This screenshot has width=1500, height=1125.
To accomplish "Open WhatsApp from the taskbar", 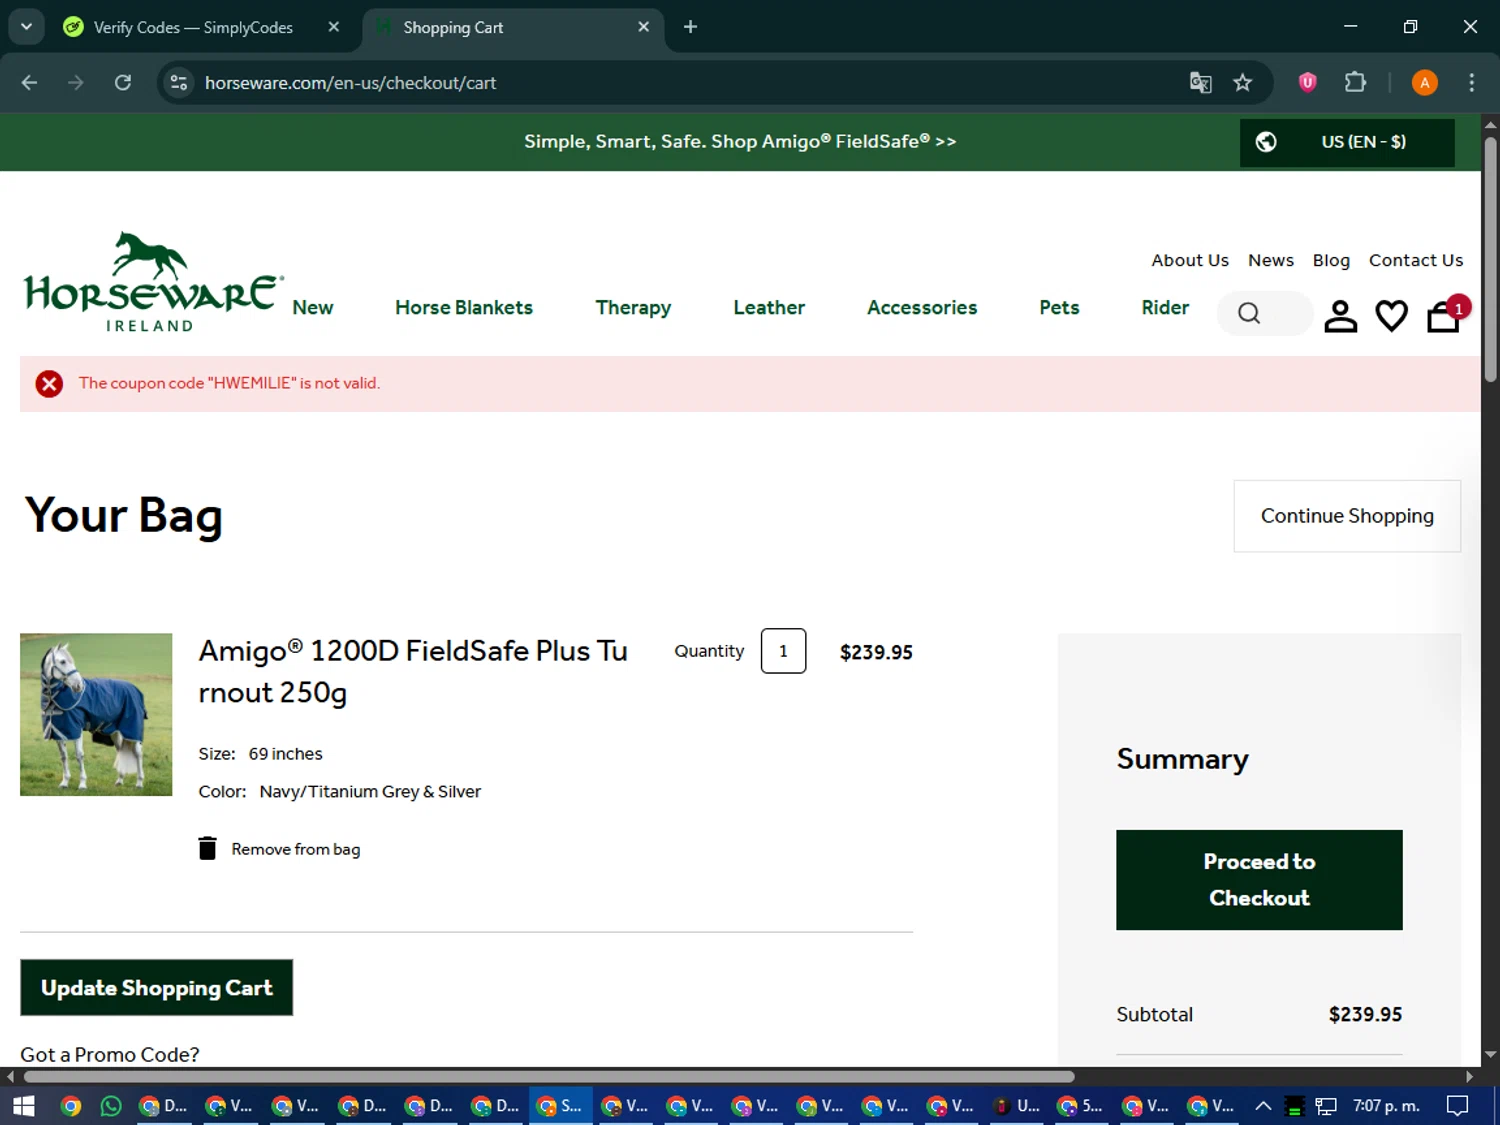I will click(111, 1106).
